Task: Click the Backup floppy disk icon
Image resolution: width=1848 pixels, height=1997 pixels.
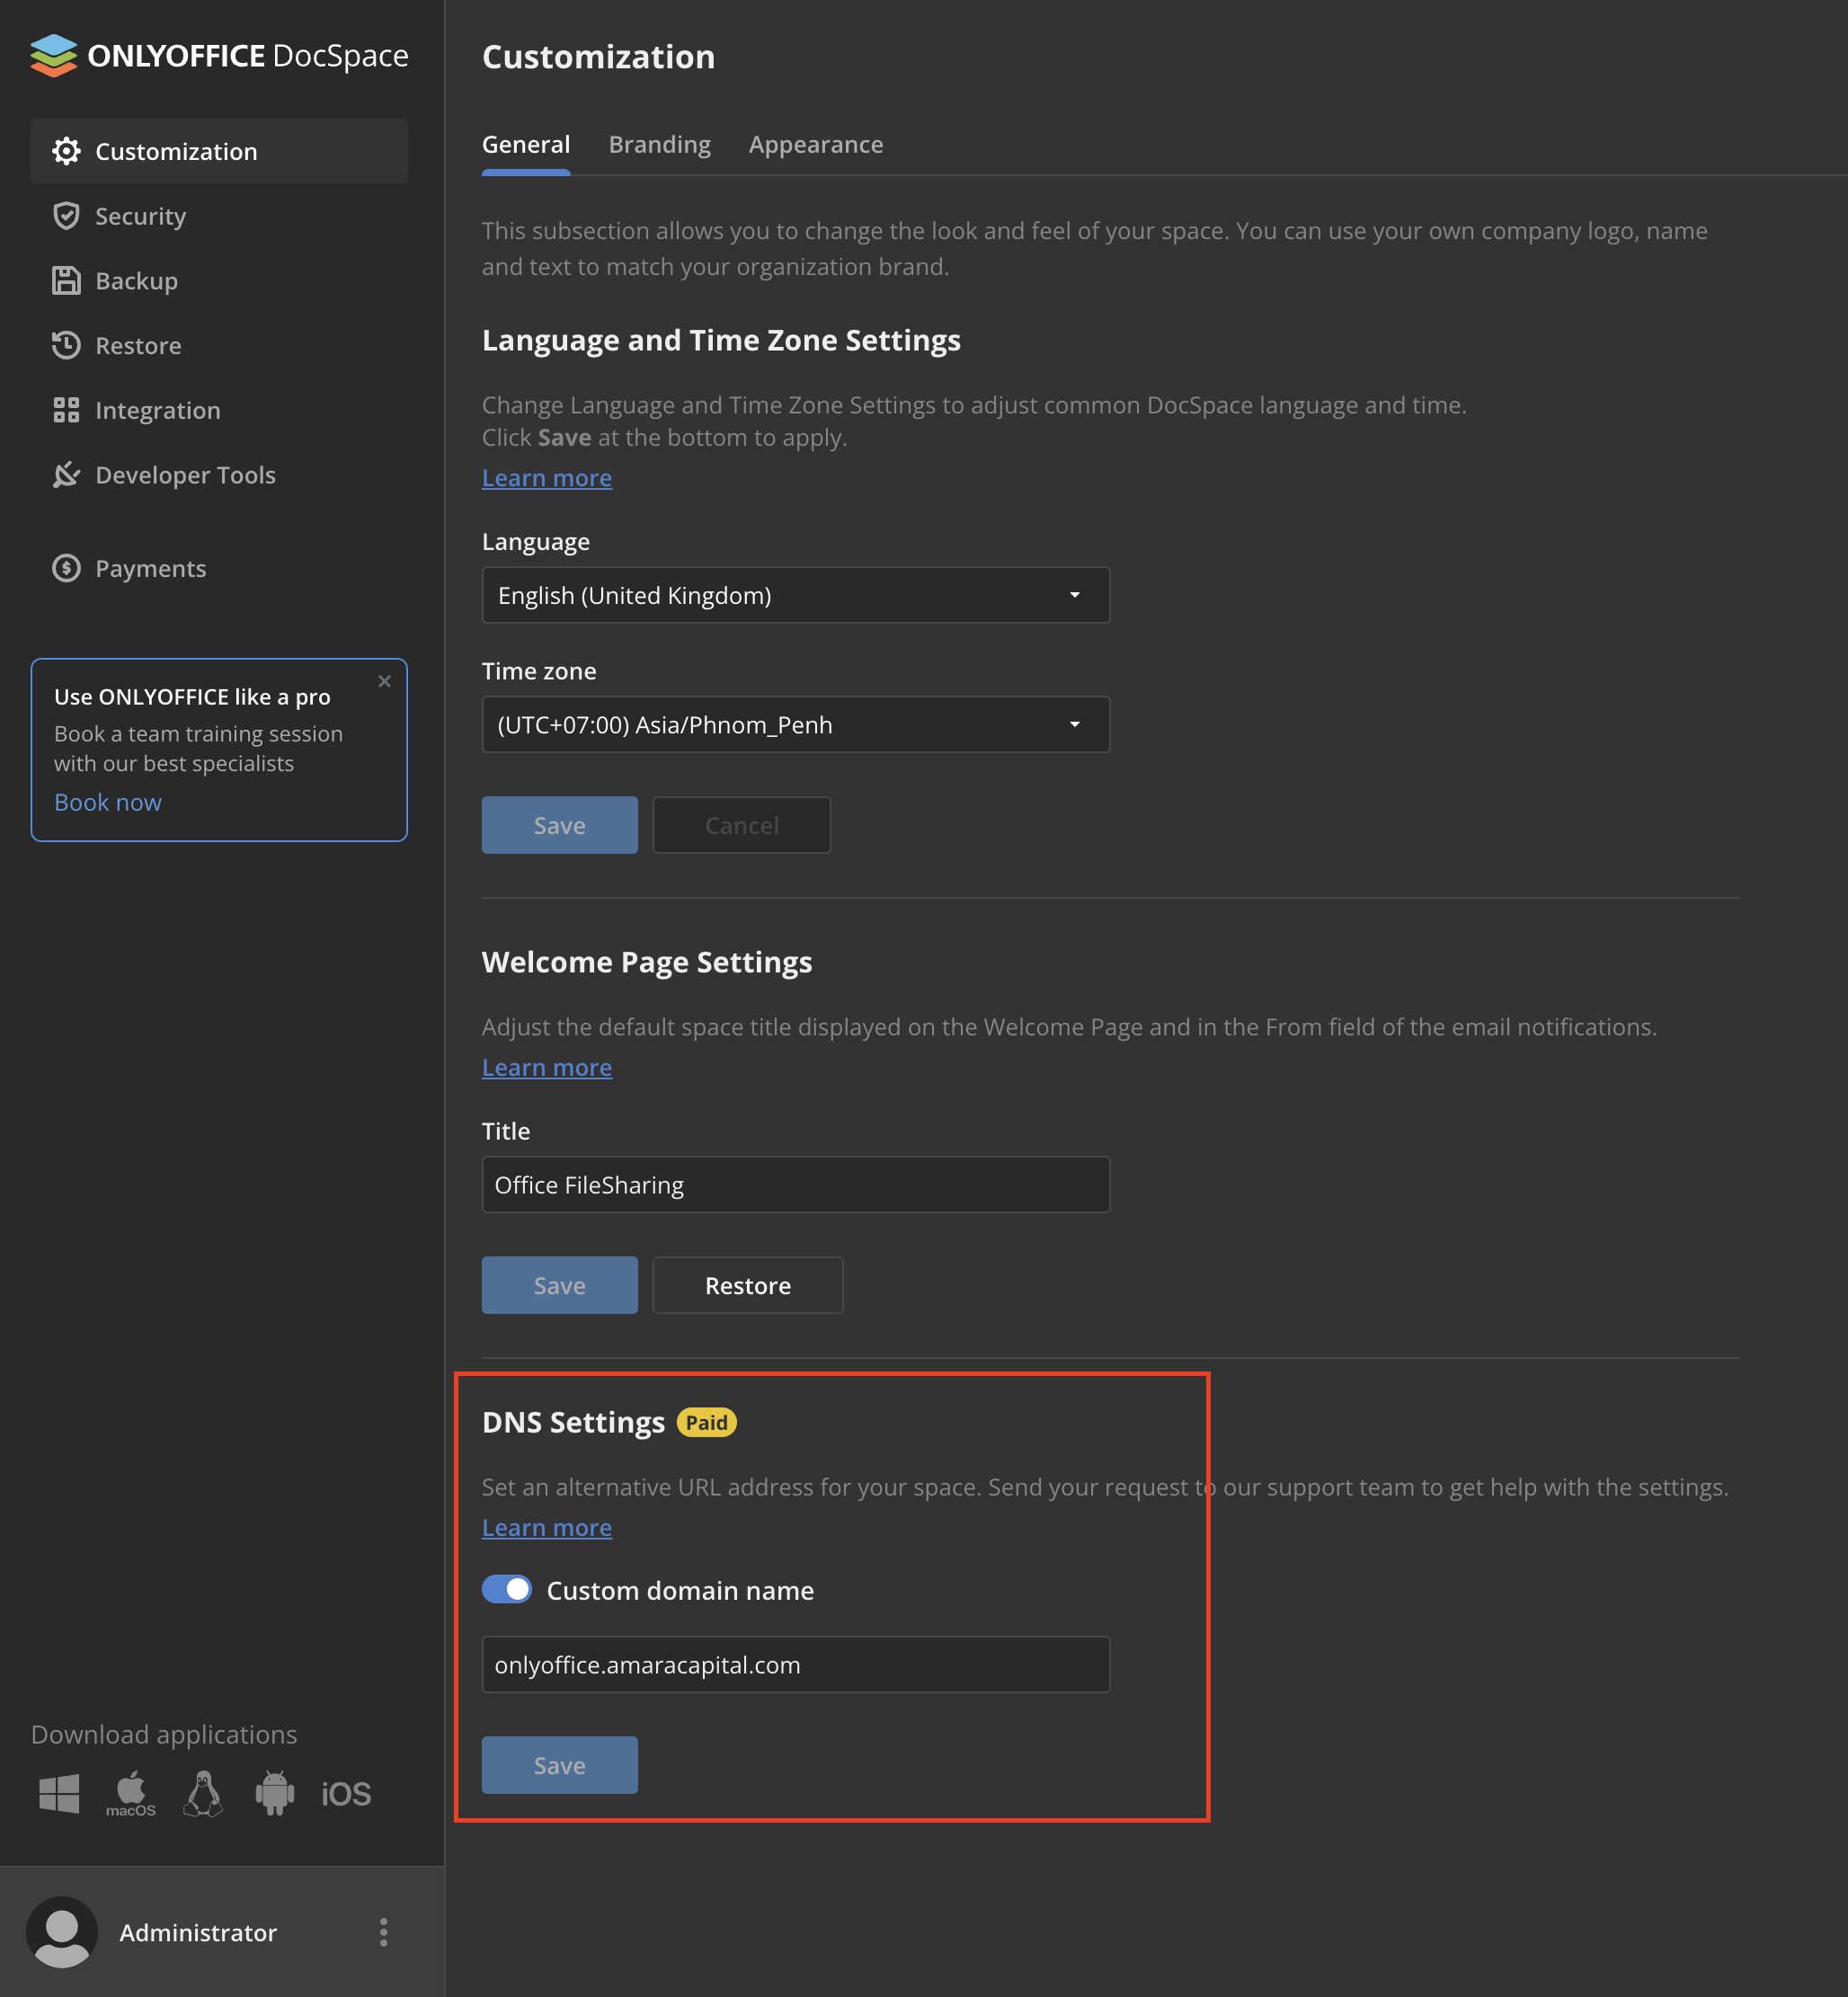Action: [x=66, y=281]
